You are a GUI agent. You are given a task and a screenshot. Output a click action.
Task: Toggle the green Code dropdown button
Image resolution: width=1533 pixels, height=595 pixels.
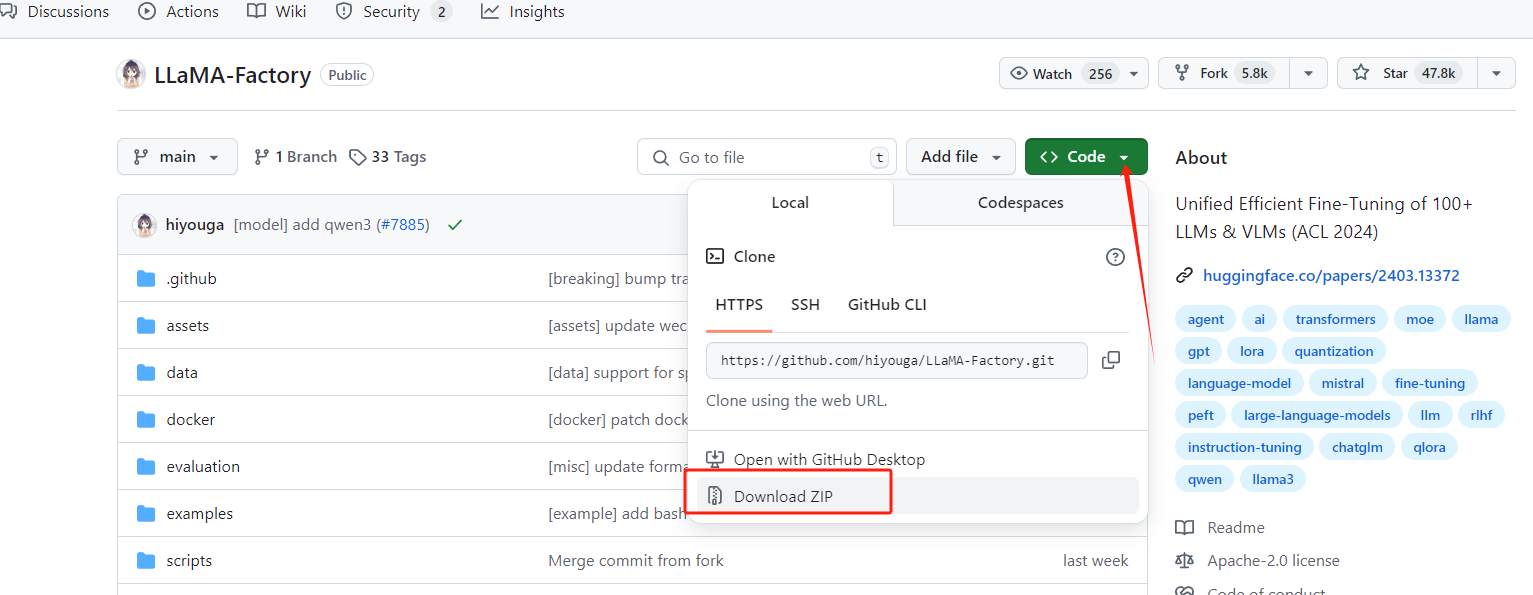point(1086,157)
